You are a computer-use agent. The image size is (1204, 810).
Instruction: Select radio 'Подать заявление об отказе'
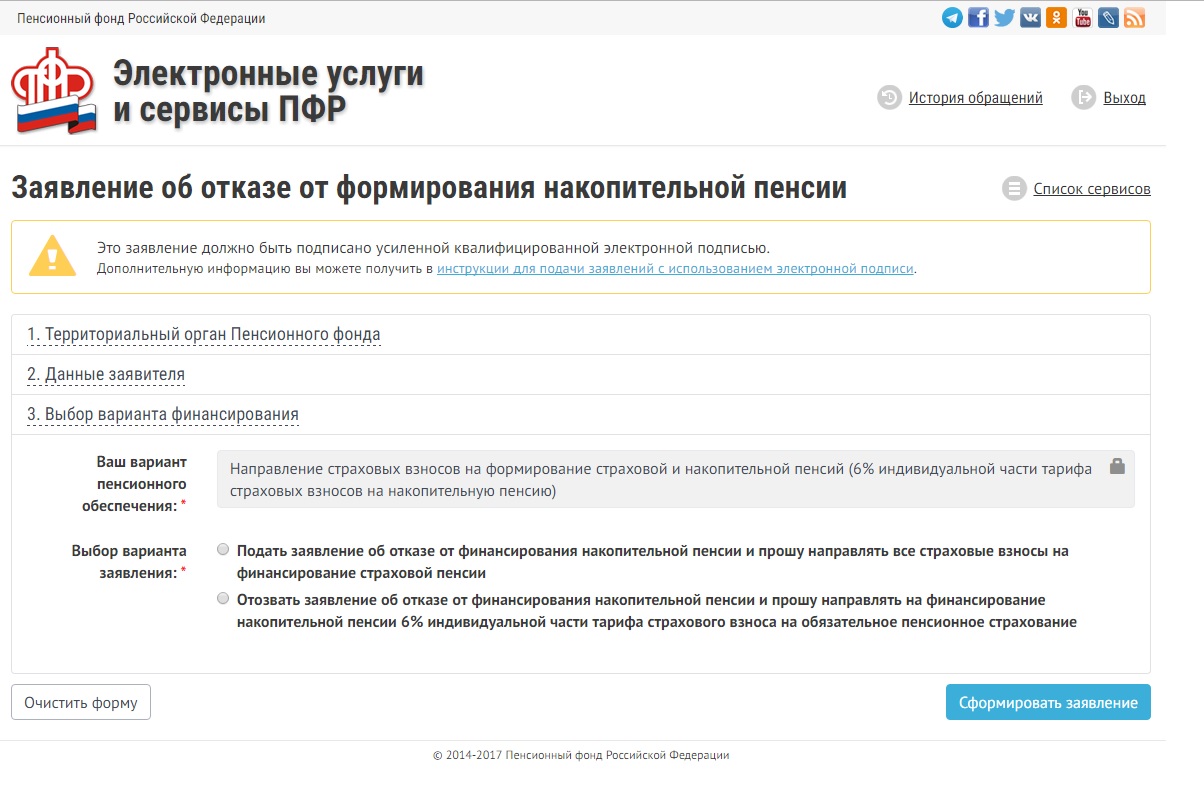pyautogui.click(x=223, y=550)
